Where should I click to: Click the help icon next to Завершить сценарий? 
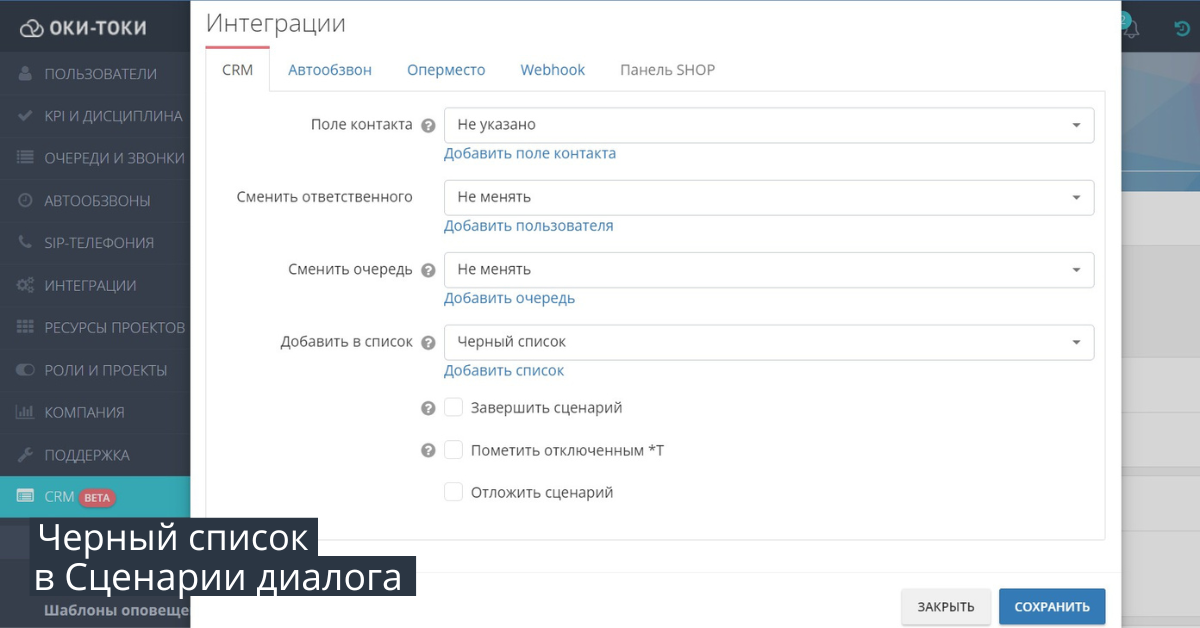[428, 408]
